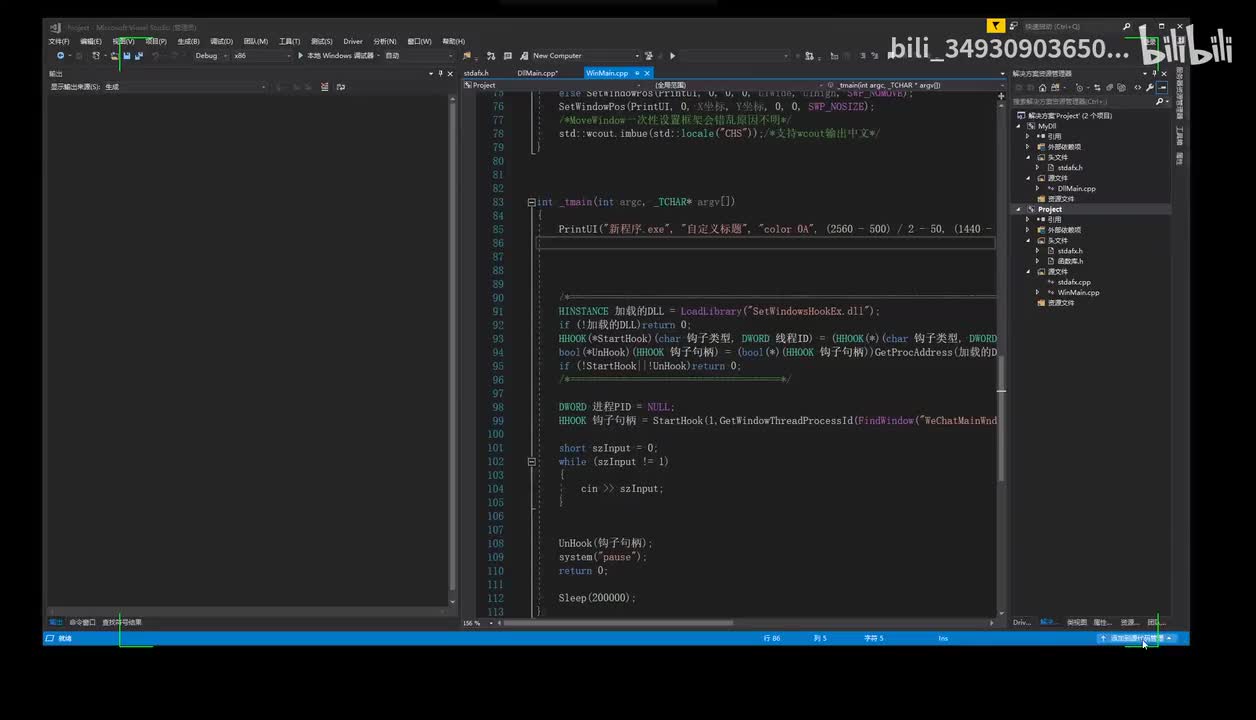Select WinMain.cpp in Solution Explorer tree
Viewport: 1256px width, 720px height.
coord(1078,293)
